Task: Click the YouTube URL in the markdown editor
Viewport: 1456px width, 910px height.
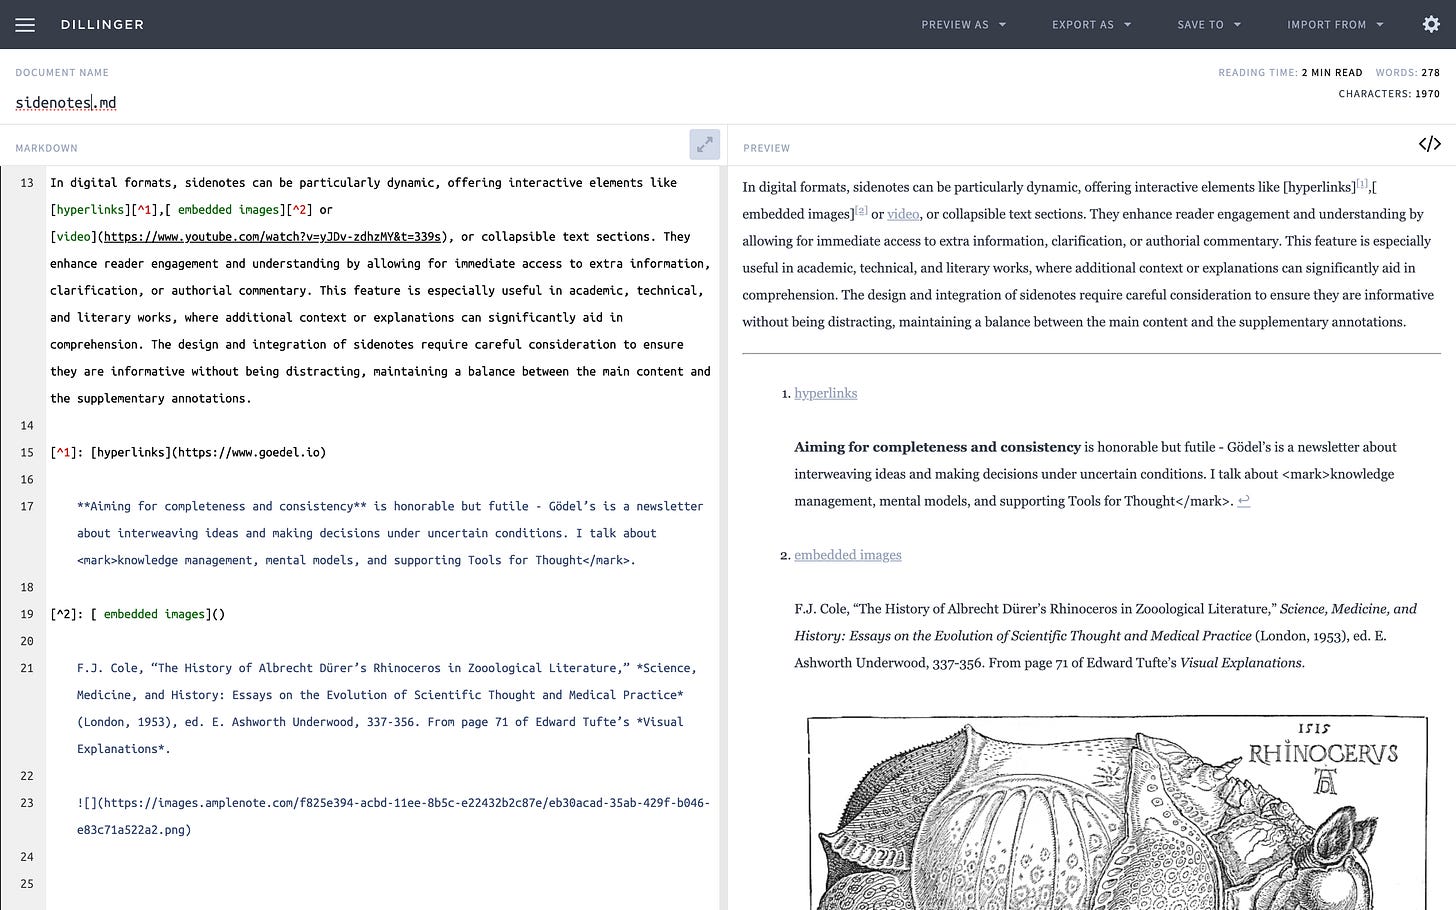Action: [x=272, y=237]
